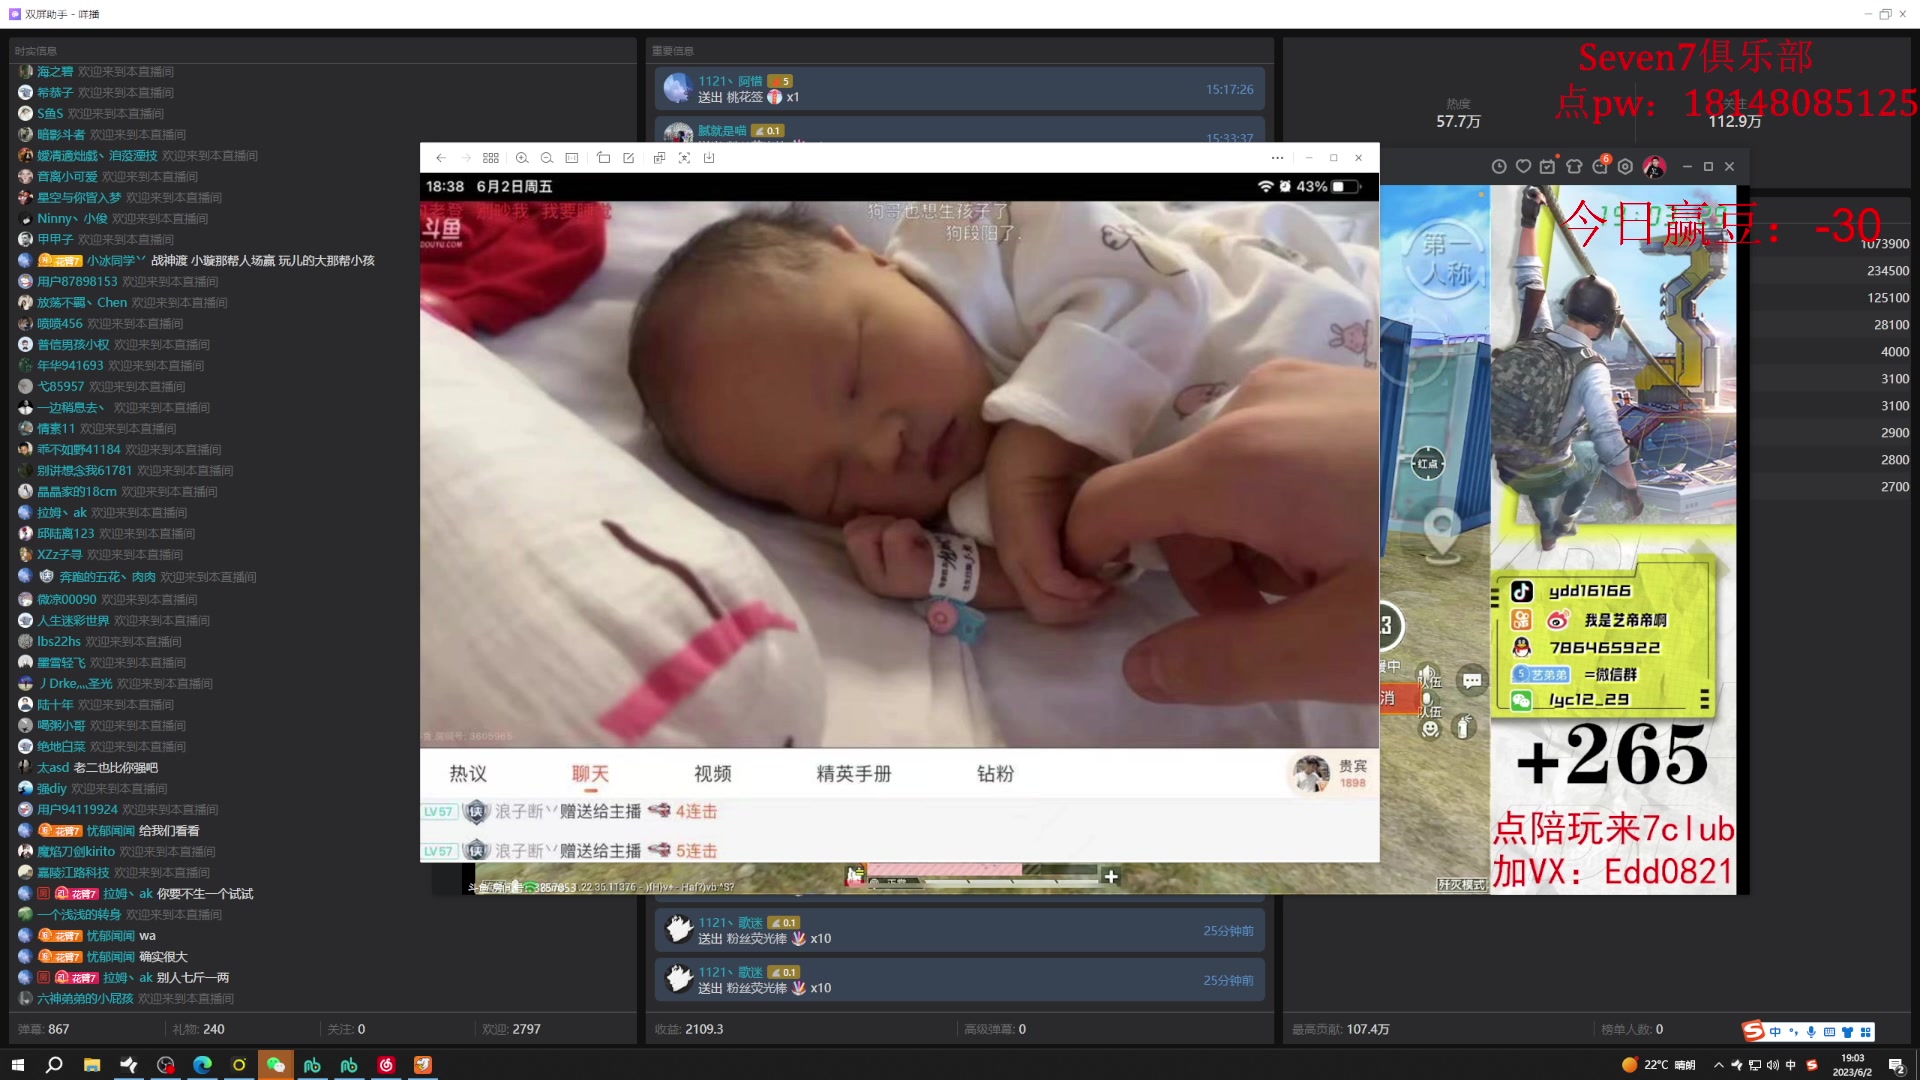Open favorites using the heart icon
This screenshot has height=1080, width=1920.
1523,166
